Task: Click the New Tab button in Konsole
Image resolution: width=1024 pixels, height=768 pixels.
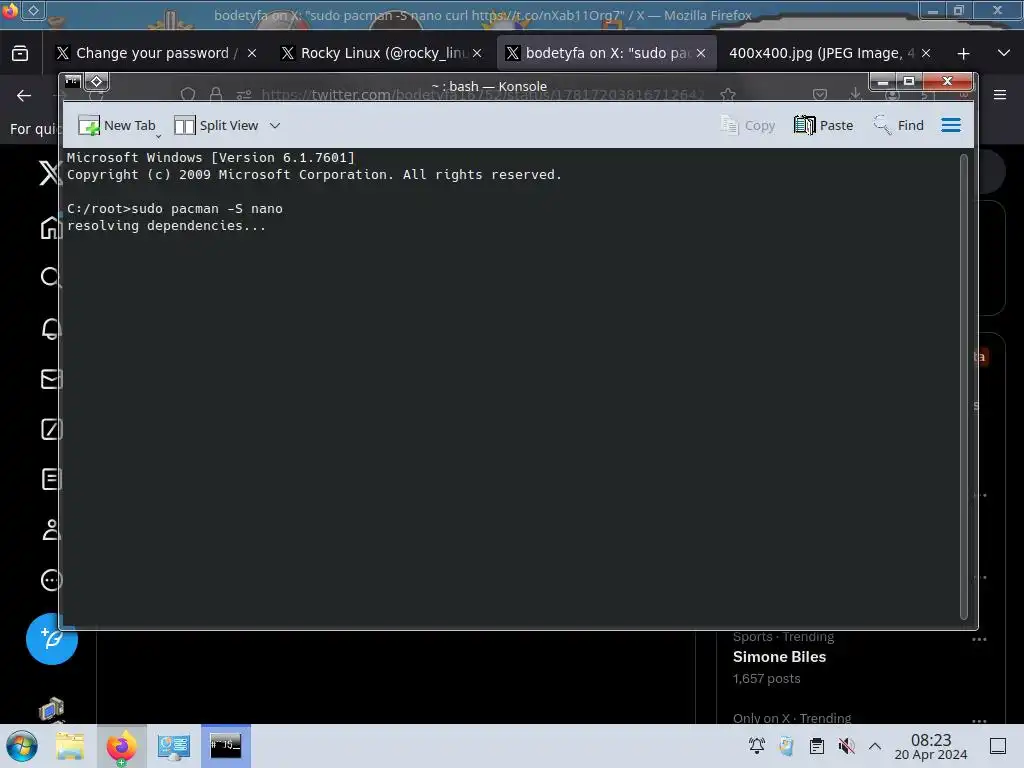Action: click(117, 125)
